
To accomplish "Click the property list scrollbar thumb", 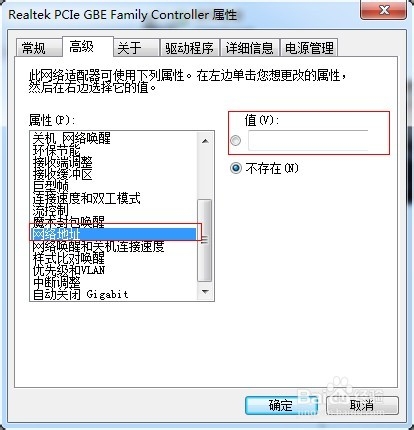I will [205, 240].
